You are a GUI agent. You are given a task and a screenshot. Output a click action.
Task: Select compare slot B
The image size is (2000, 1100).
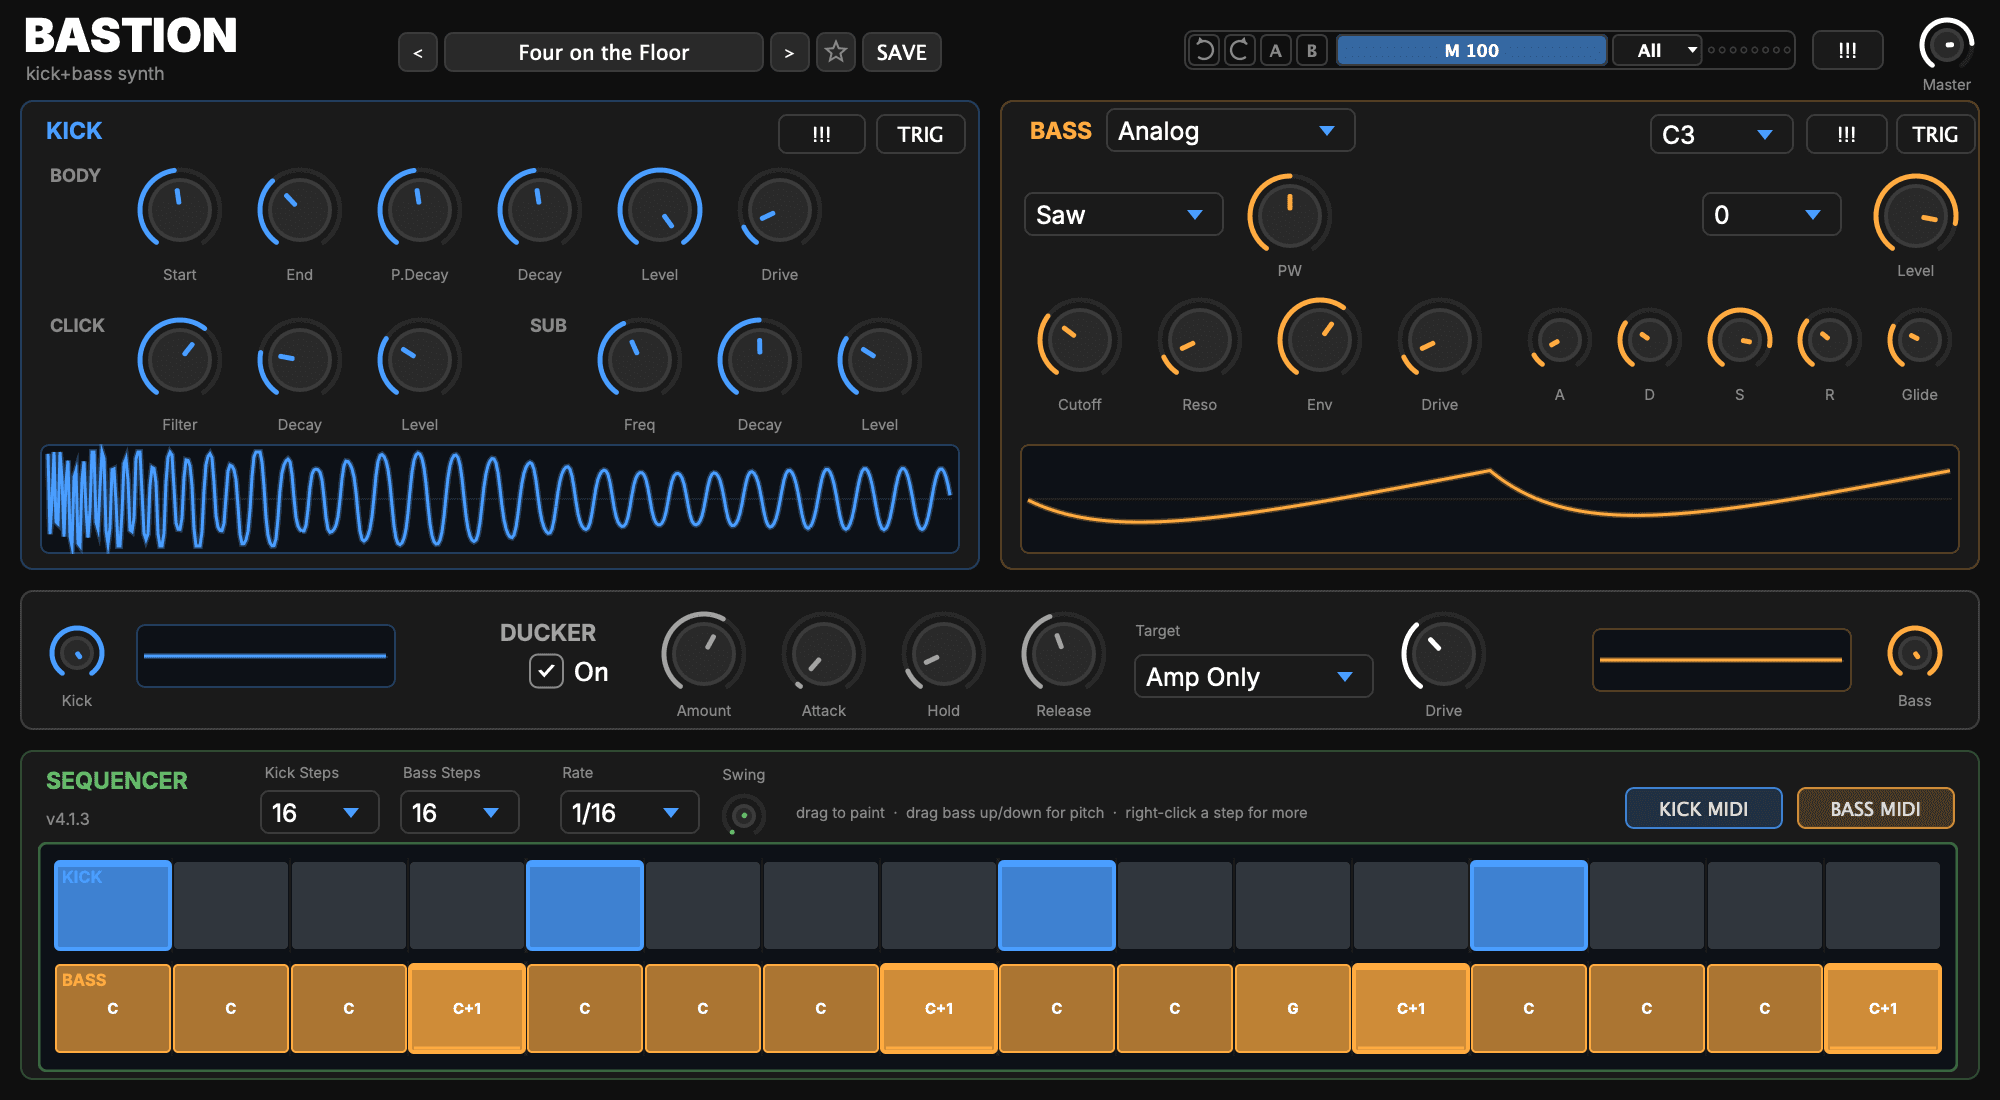pyautogui.click(x=1311, y=50)
